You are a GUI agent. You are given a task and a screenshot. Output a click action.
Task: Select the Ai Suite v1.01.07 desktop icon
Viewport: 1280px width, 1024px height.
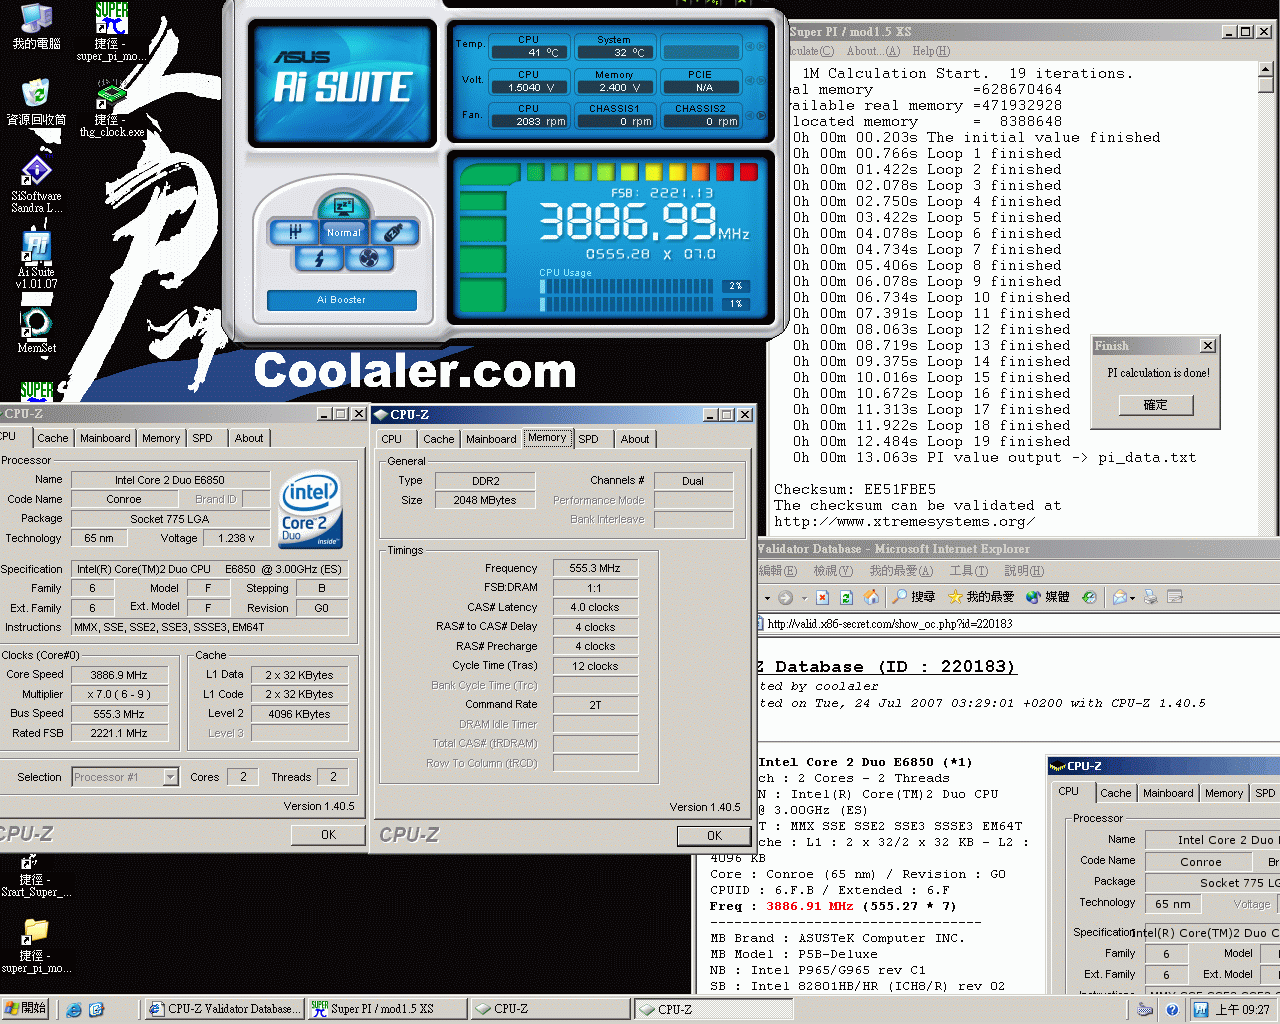coord(36,260)
